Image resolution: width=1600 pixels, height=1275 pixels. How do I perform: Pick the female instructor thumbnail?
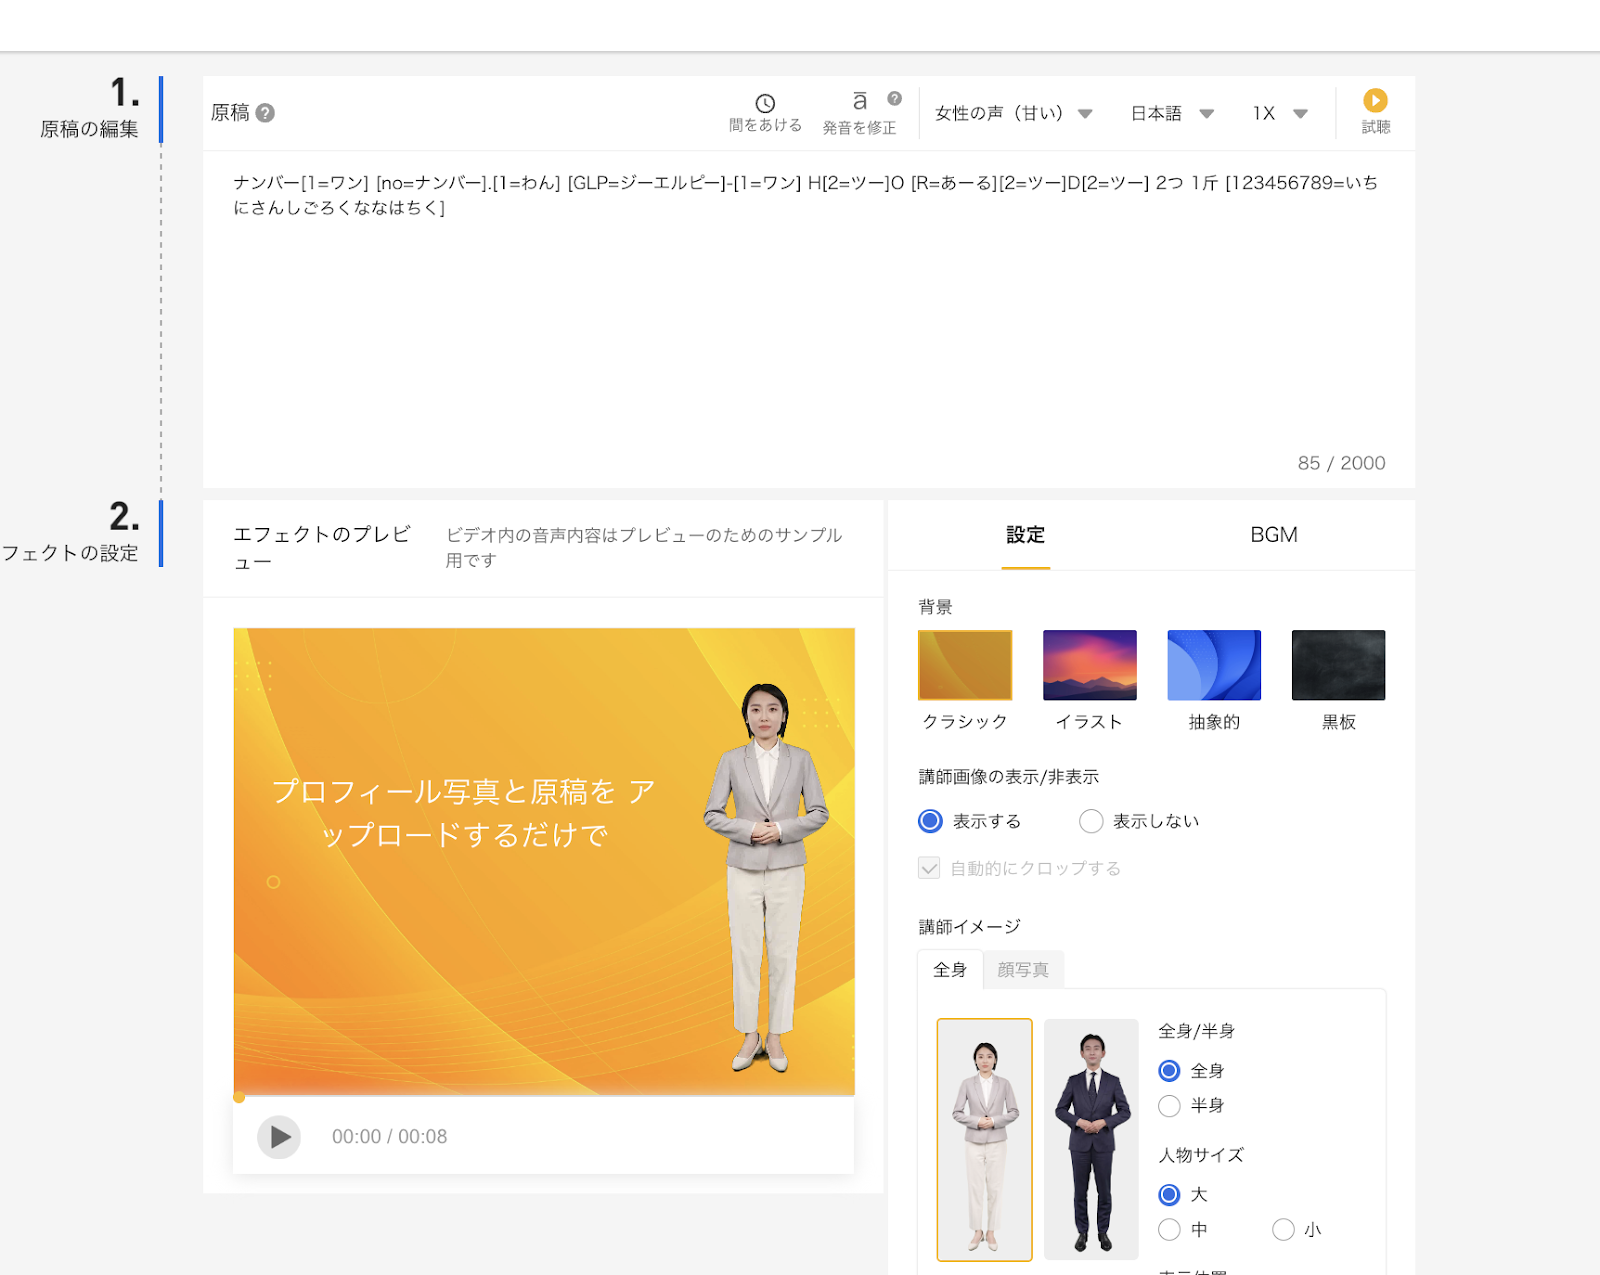(x=984, y=1140)
